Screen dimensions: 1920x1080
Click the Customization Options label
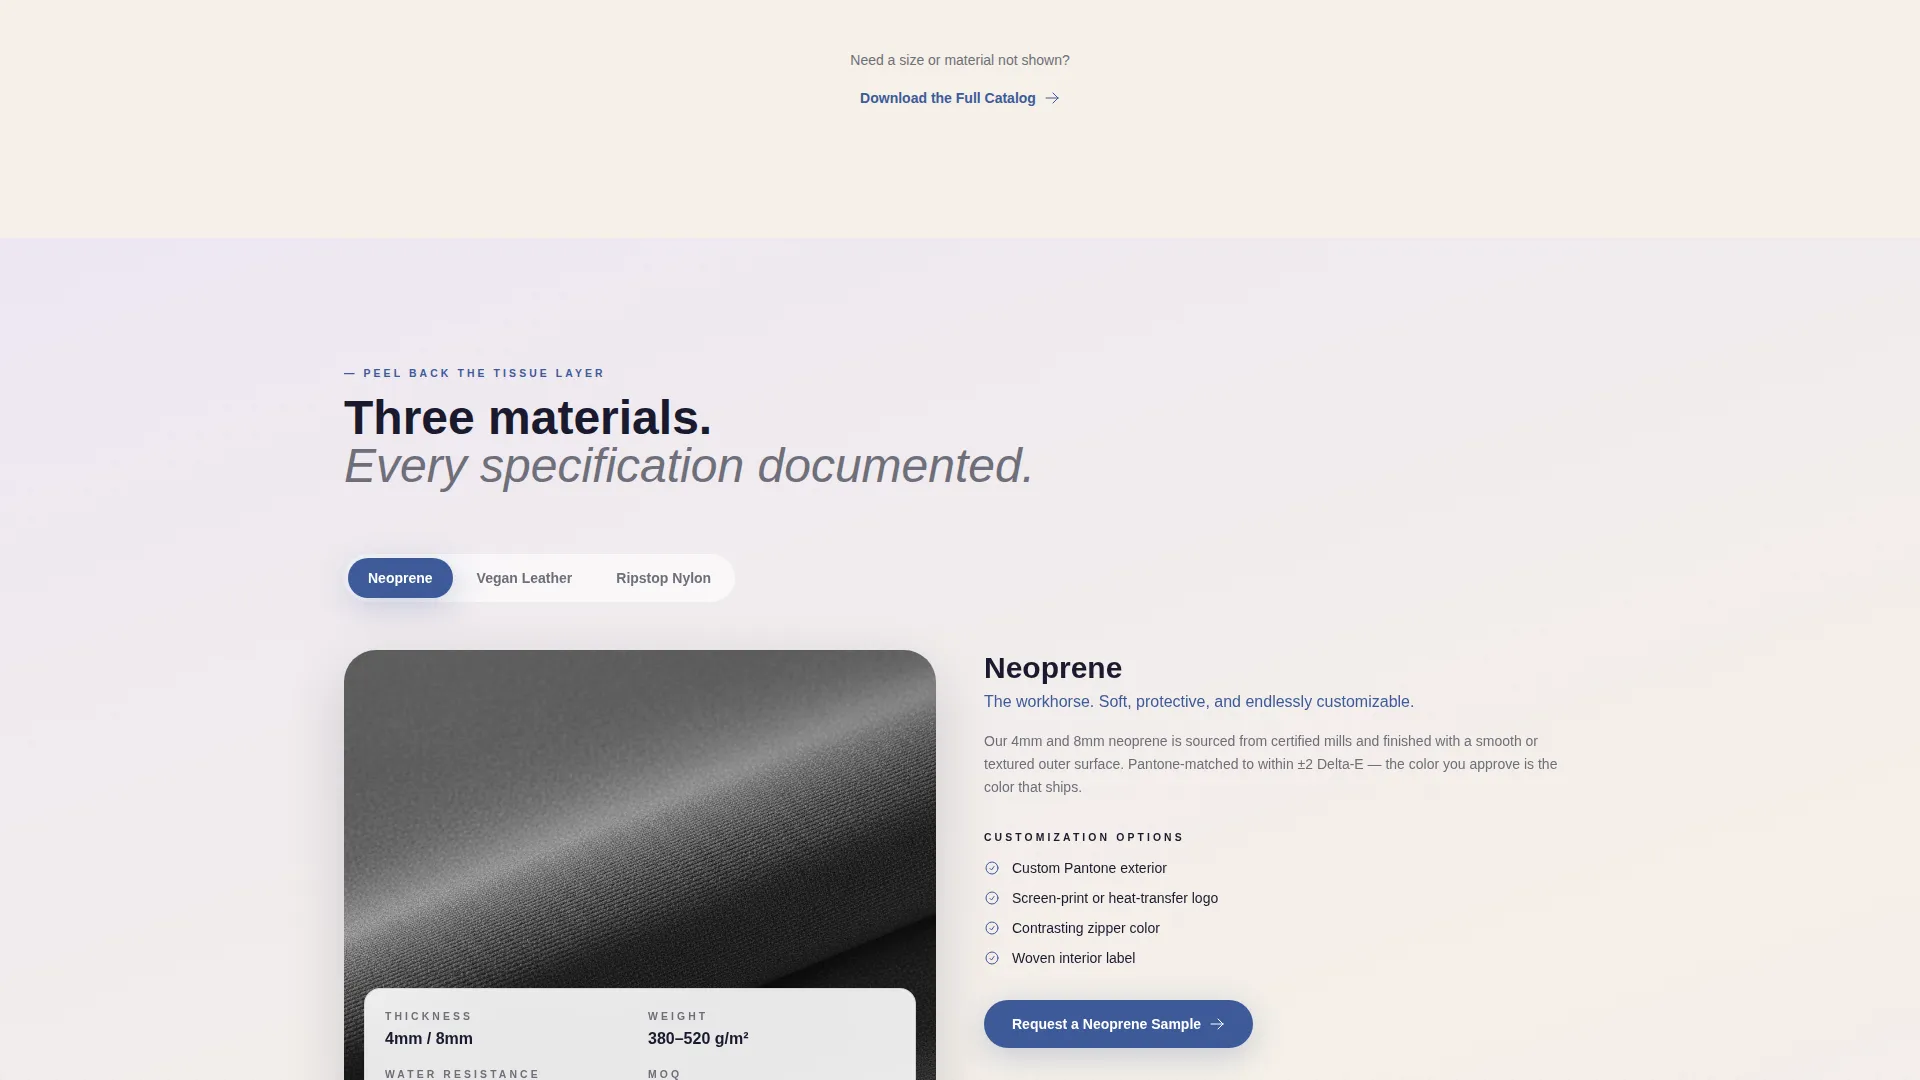(1084, 837)
